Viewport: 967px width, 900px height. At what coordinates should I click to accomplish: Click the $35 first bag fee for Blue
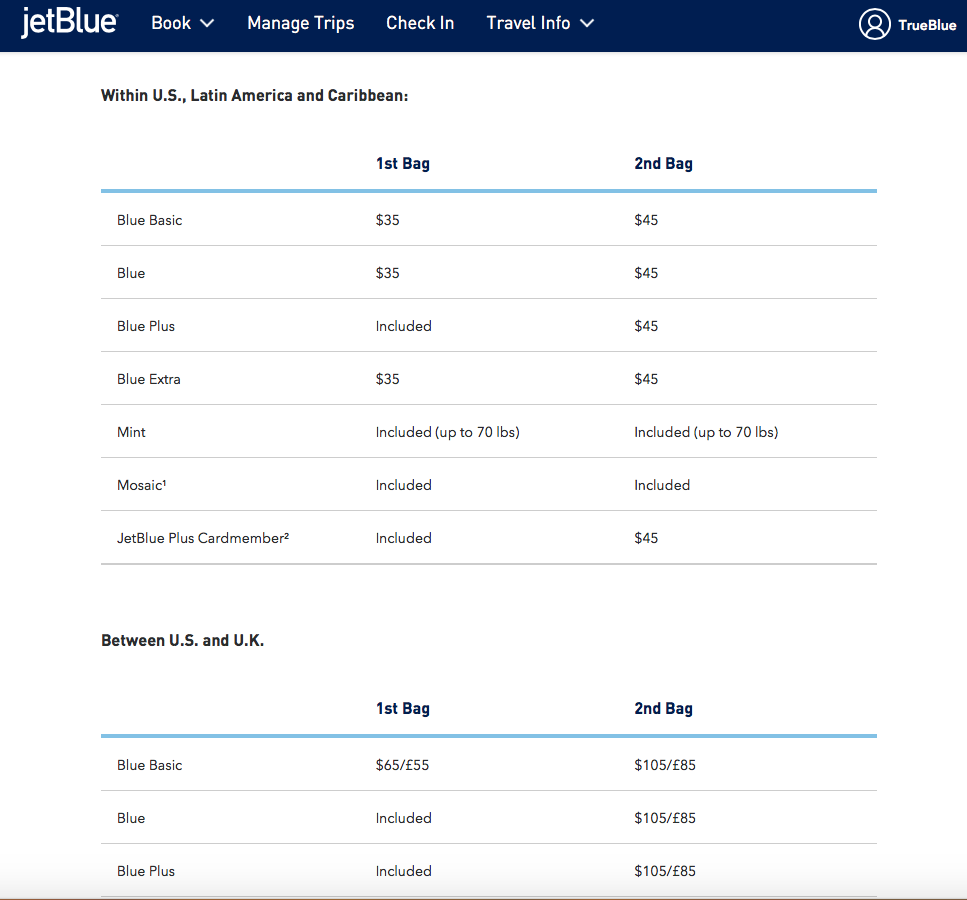click(387, 273)
